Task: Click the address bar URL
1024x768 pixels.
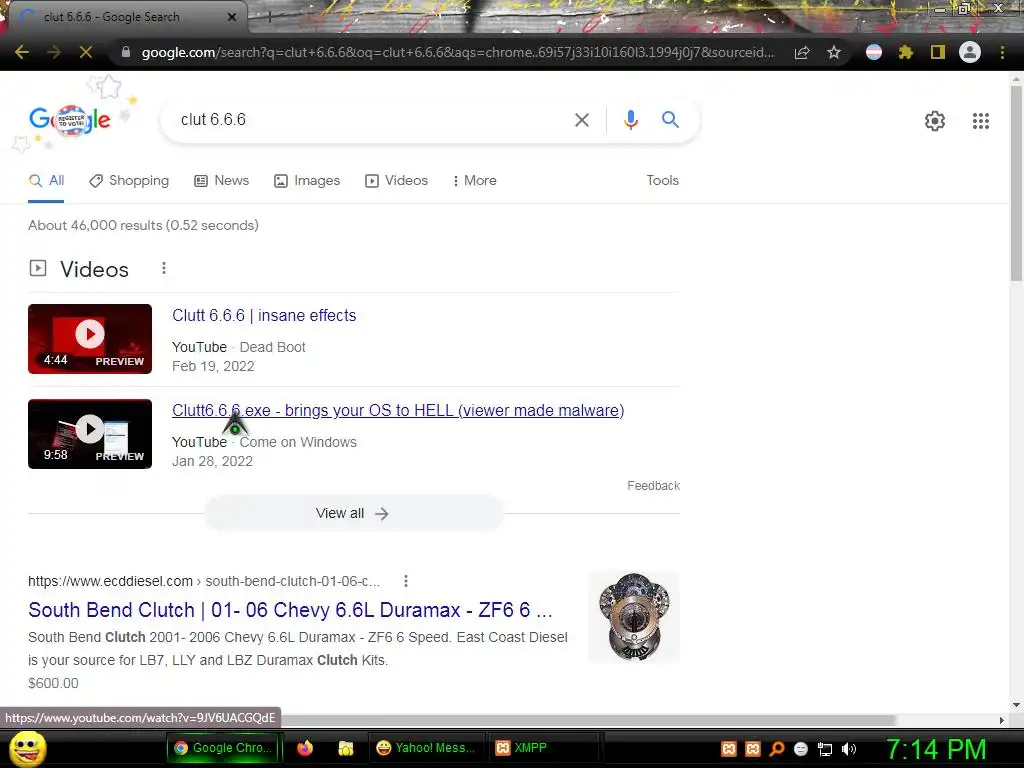Action: point(457,52)
